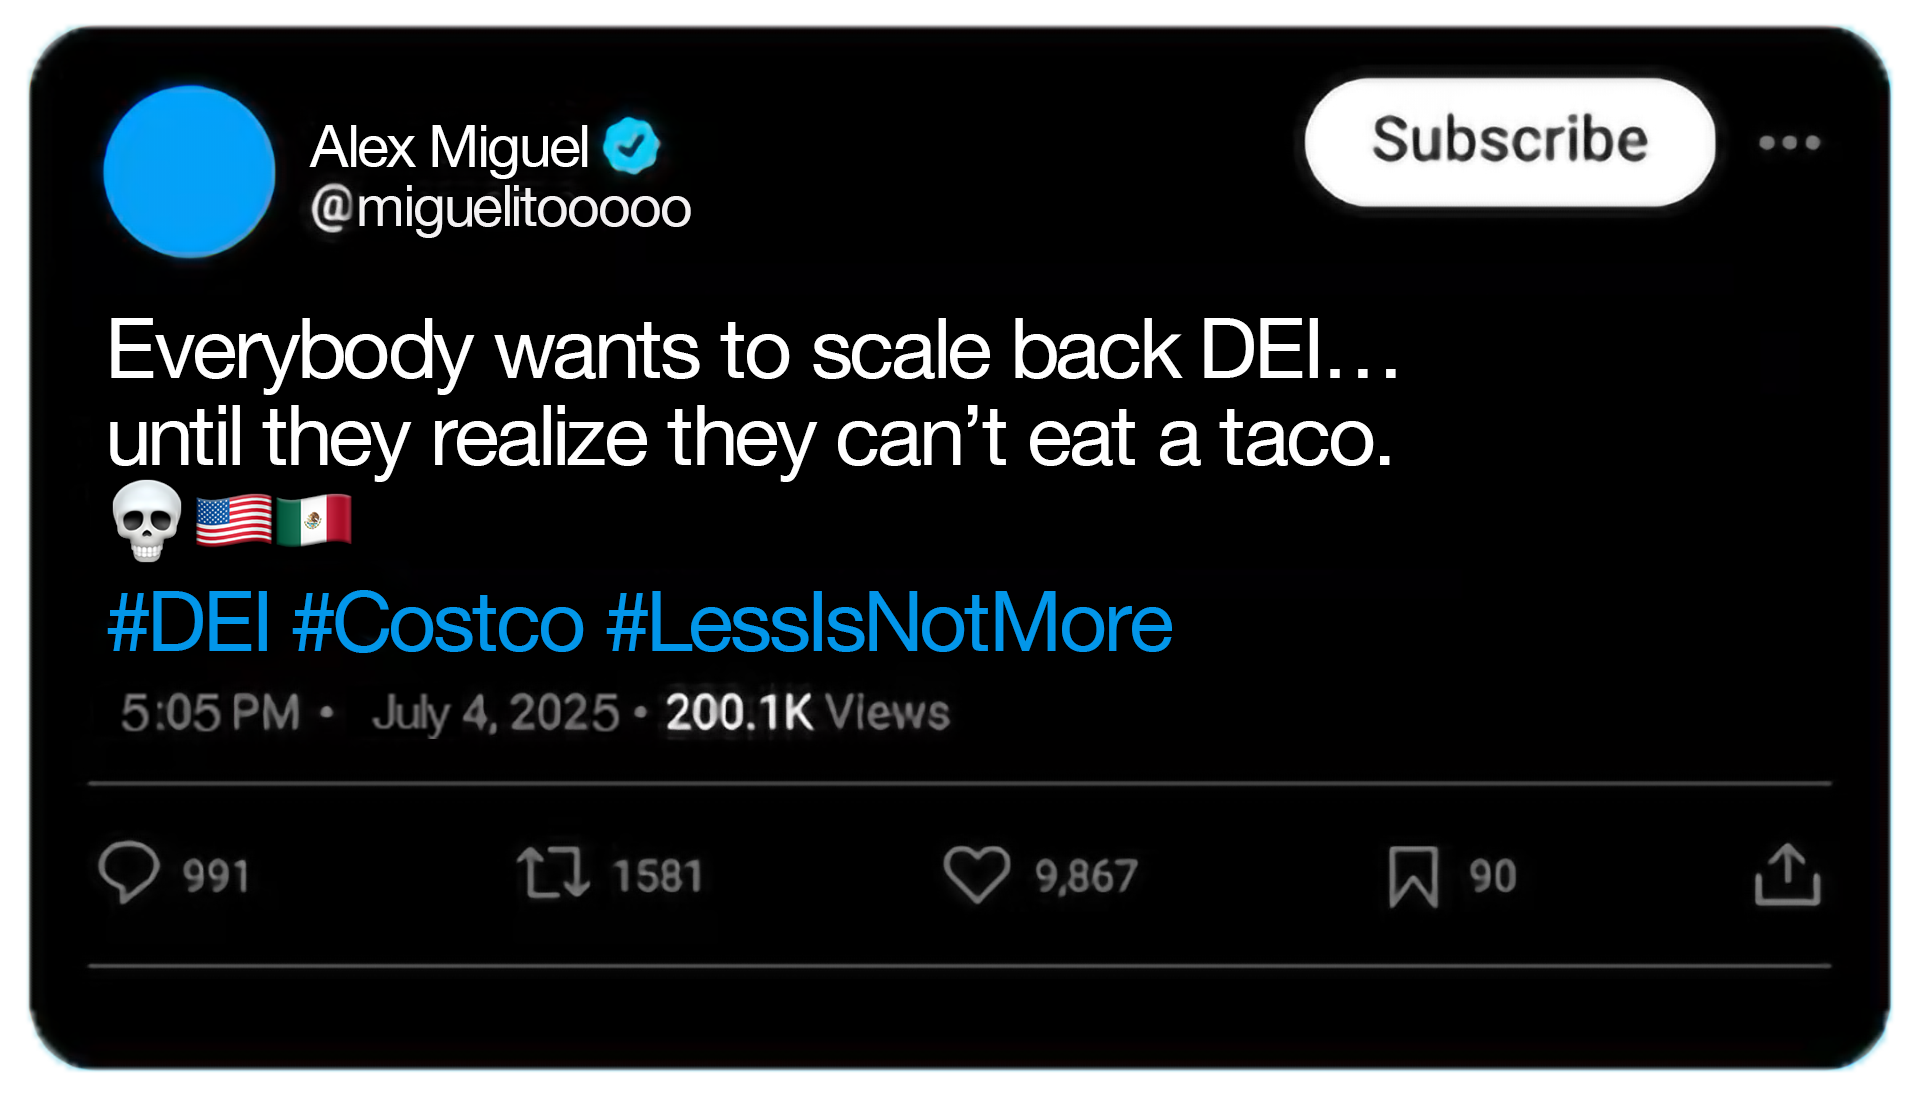Click the share upload icon
Screen dimensions: 1920x1096
coord(1788,875)
